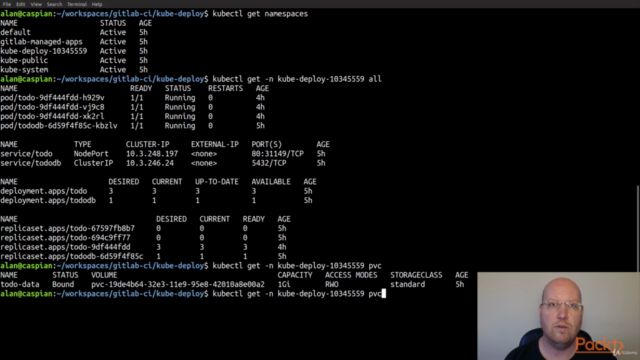The height and width of the screenshot is (360, 640).
Task: Click the current prompt command ending in pvc
Action: pyautogui.click(x=297, y=294)
